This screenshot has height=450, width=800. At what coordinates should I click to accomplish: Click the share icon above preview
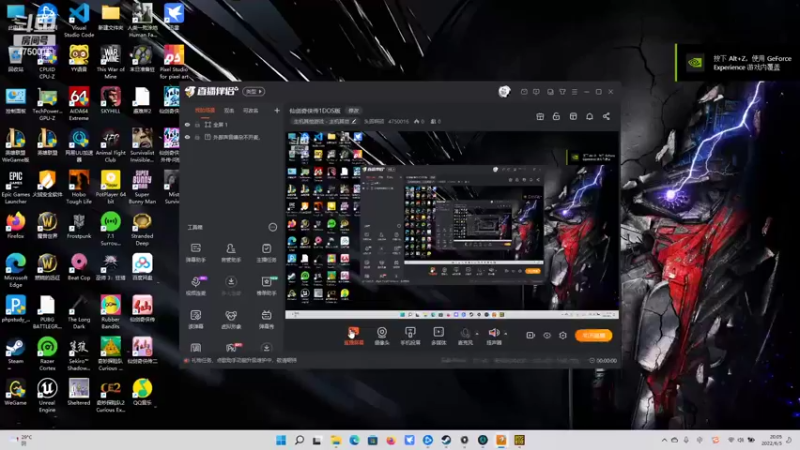coord(606,116)
